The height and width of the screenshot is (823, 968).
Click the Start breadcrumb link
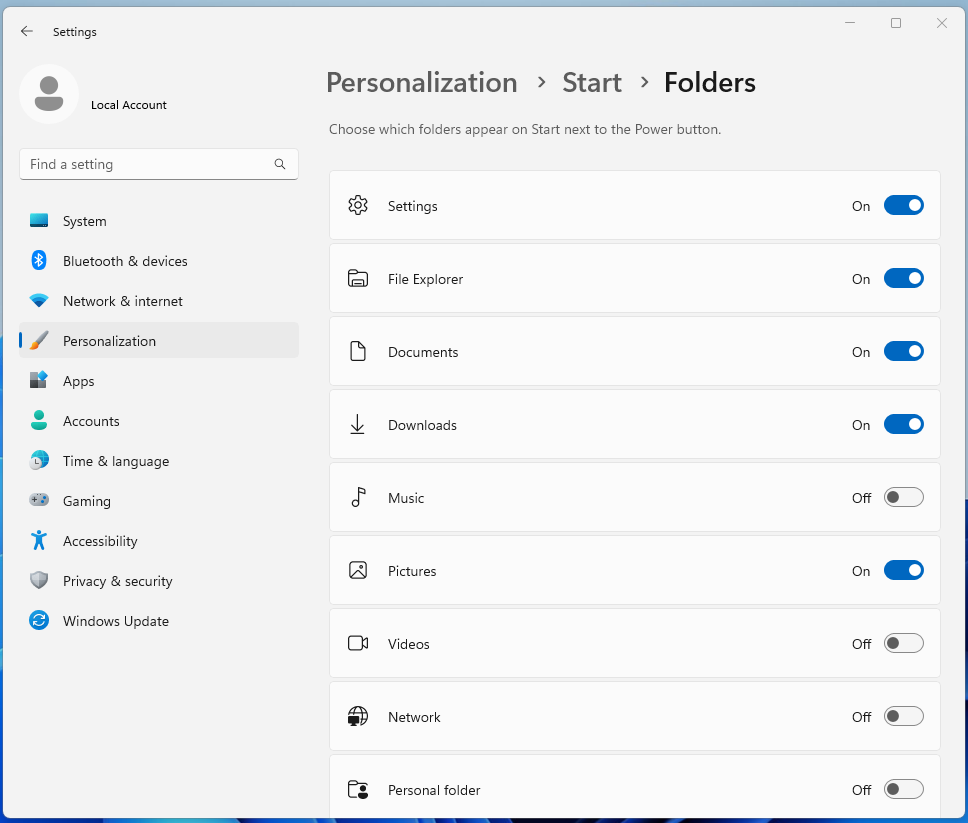pyautogui.click(x=592, y=82)
